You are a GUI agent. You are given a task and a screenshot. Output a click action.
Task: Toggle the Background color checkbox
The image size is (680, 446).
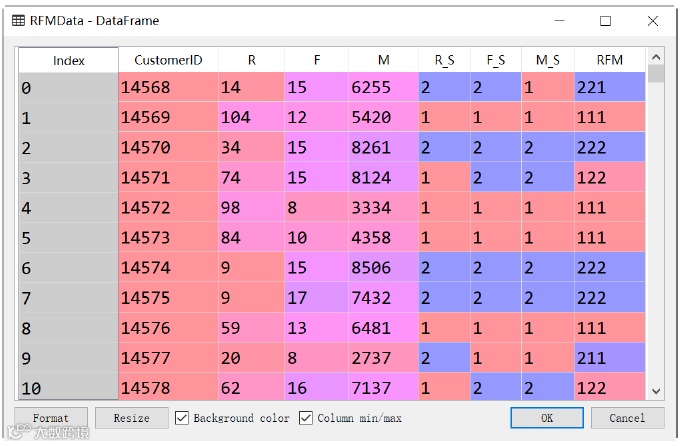pos(182,418)
